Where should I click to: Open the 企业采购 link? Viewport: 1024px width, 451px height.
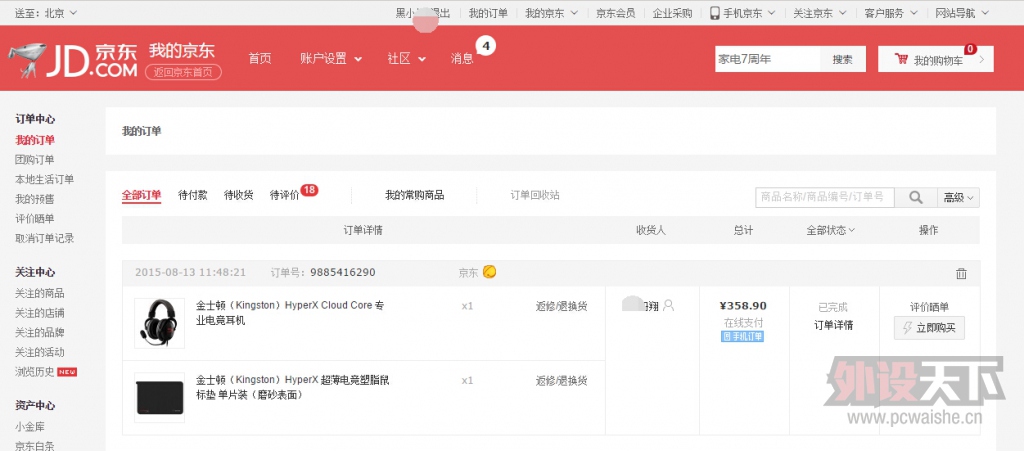(672, 12)
